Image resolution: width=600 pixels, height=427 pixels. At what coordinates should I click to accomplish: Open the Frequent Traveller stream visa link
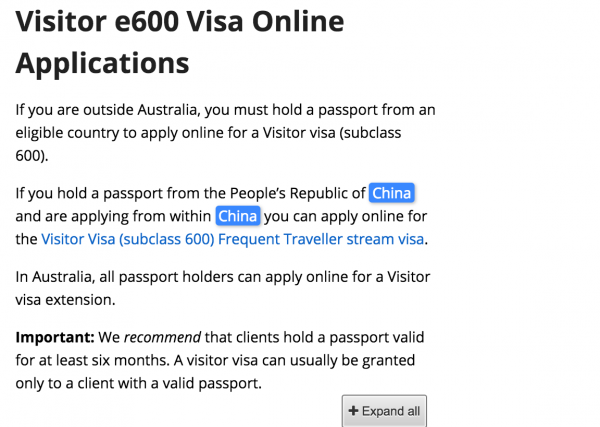[x=233, y=239]
